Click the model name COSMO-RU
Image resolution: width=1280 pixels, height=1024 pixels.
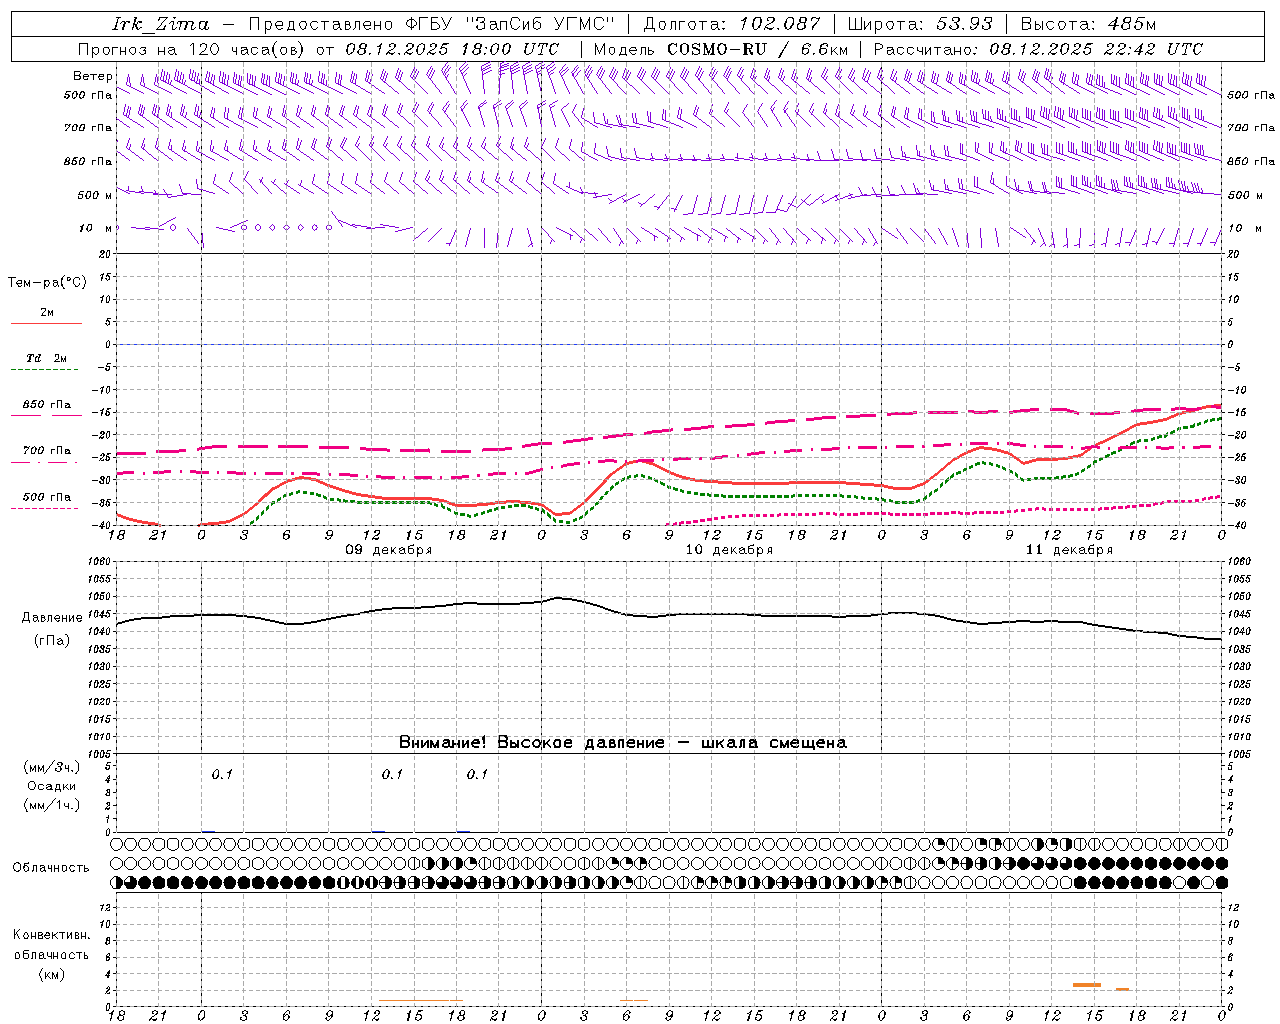(716, 49)
